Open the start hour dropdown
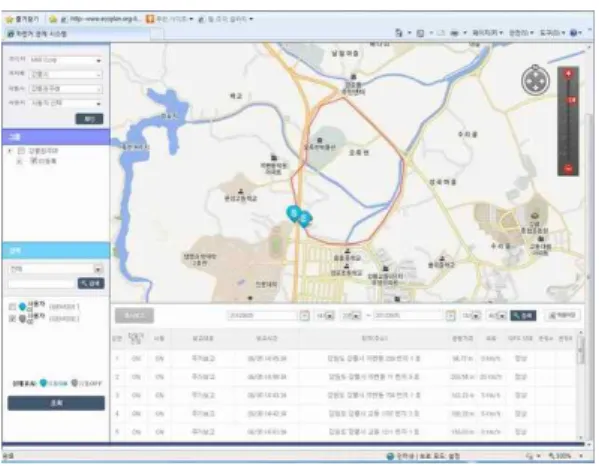 coord(325,316)
